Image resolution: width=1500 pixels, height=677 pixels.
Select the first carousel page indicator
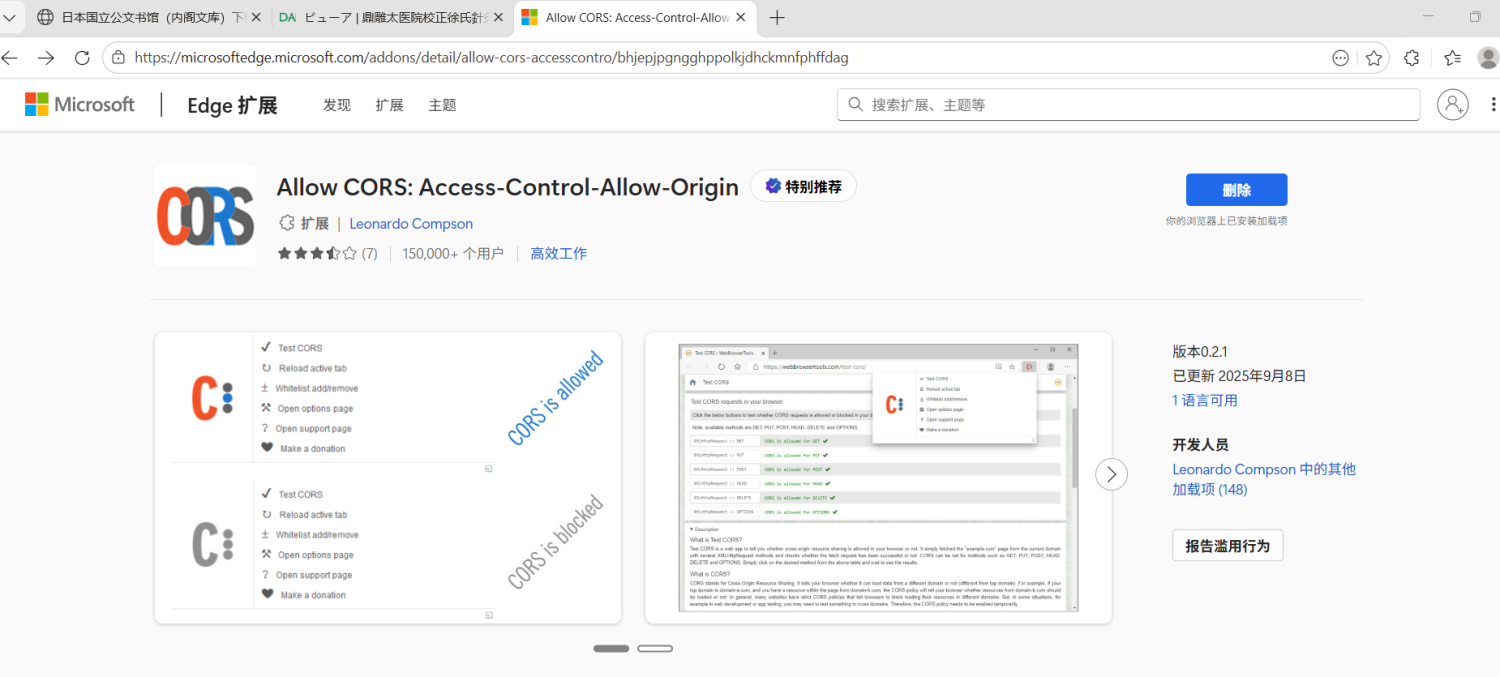click(611, 649)
